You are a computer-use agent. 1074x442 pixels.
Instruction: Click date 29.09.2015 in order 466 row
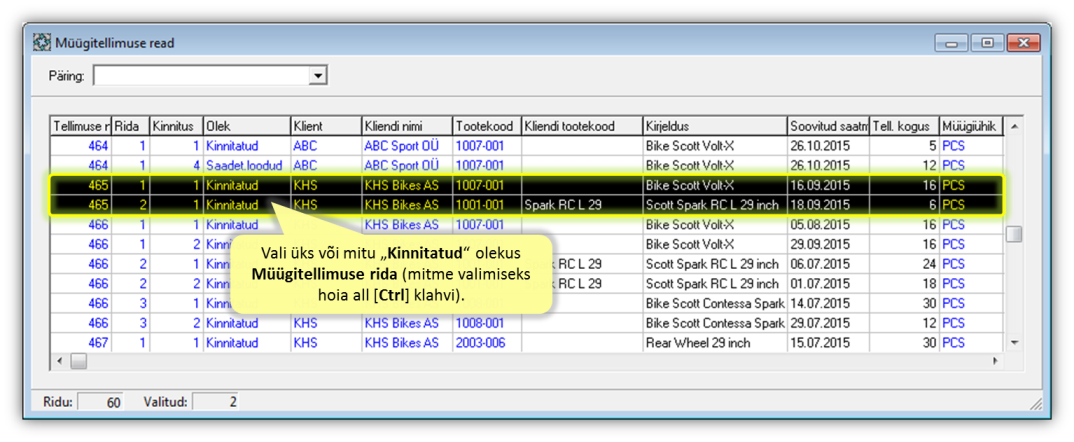coord(828,244)
